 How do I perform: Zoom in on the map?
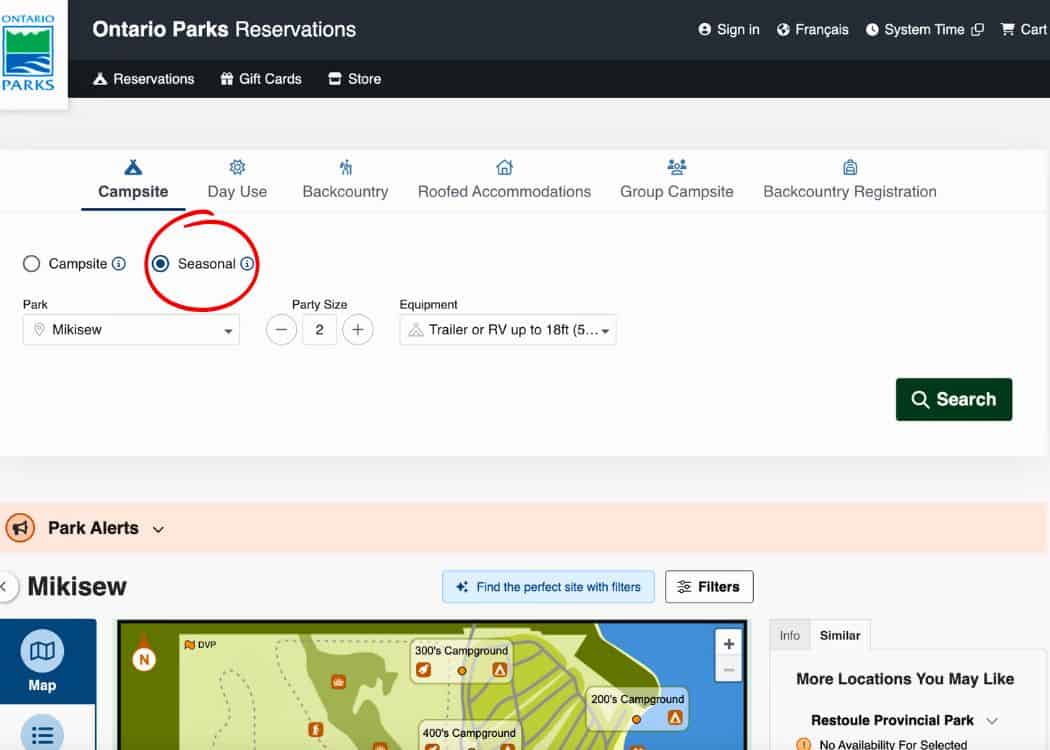(729, 644)
